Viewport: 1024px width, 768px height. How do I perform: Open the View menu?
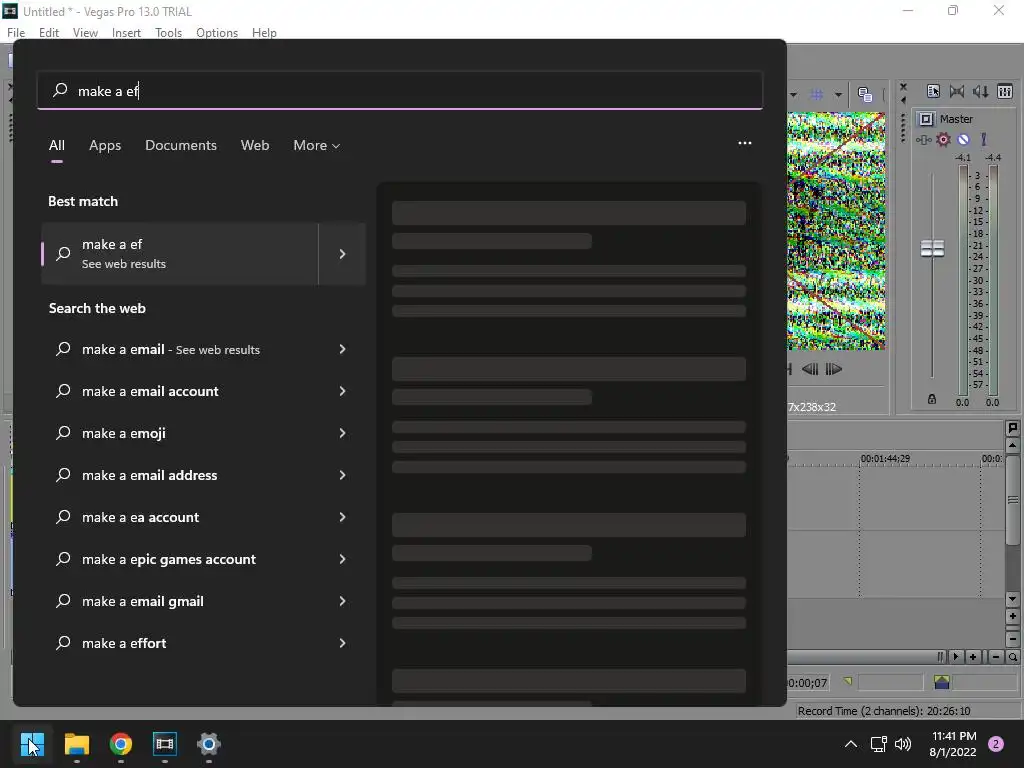pyautogui.click(x=85, y=33)
